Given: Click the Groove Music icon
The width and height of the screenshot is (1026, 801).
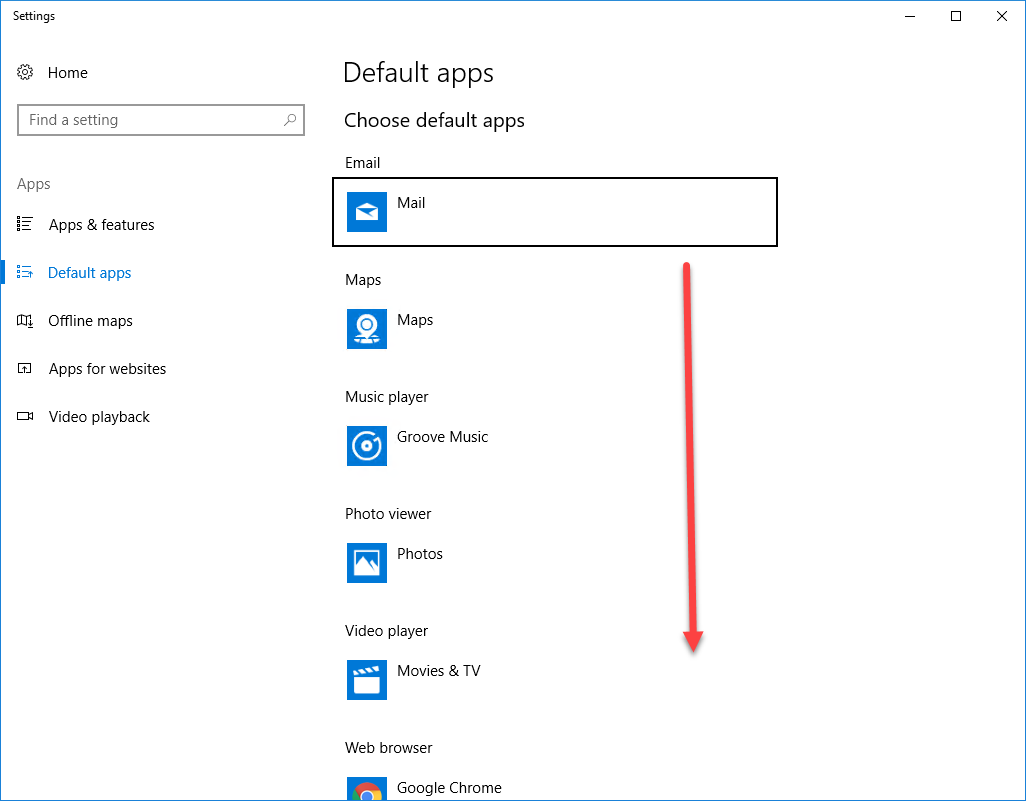Looking at the screenshot, I should tap(366, 446).
